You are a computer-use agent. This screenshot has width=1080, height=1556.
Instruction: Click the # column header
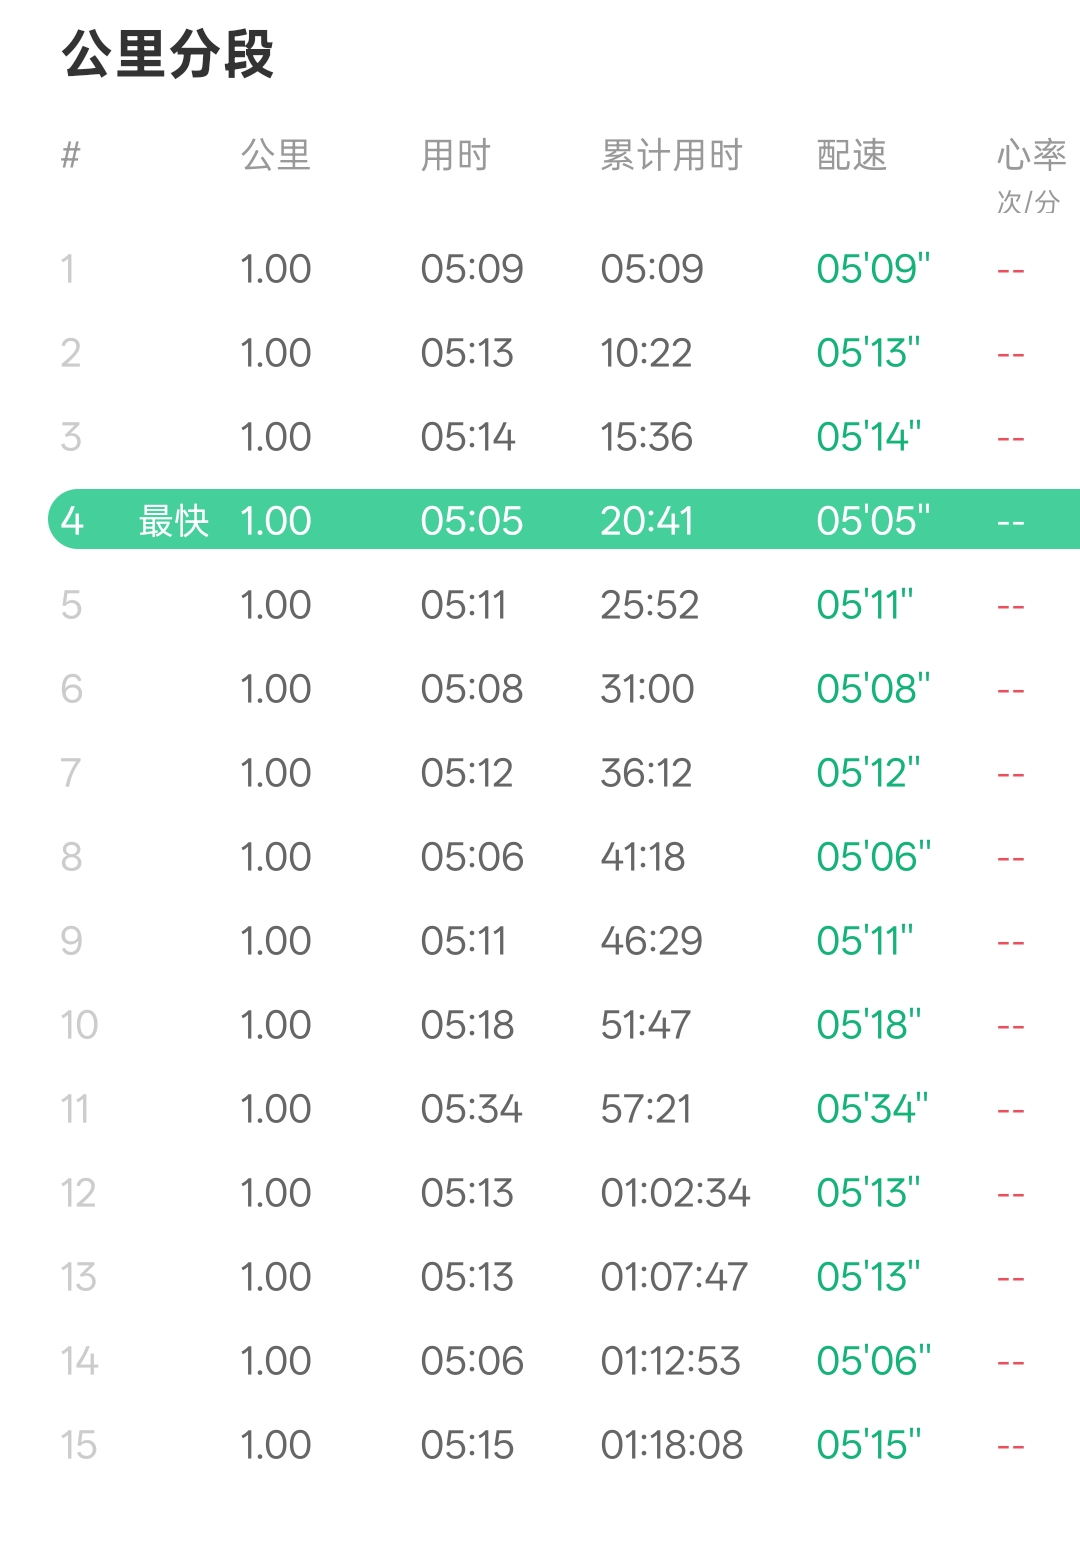(x=70, y=155)
